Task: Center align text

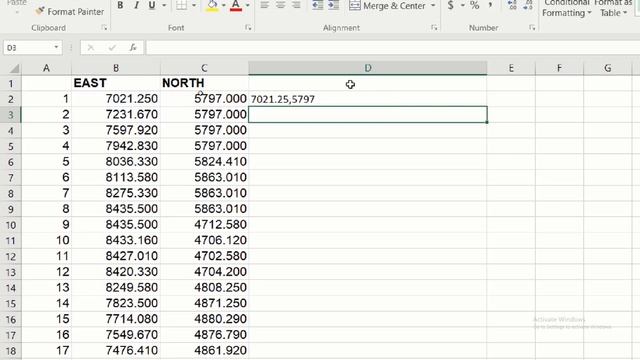Action: coord(280,5)
